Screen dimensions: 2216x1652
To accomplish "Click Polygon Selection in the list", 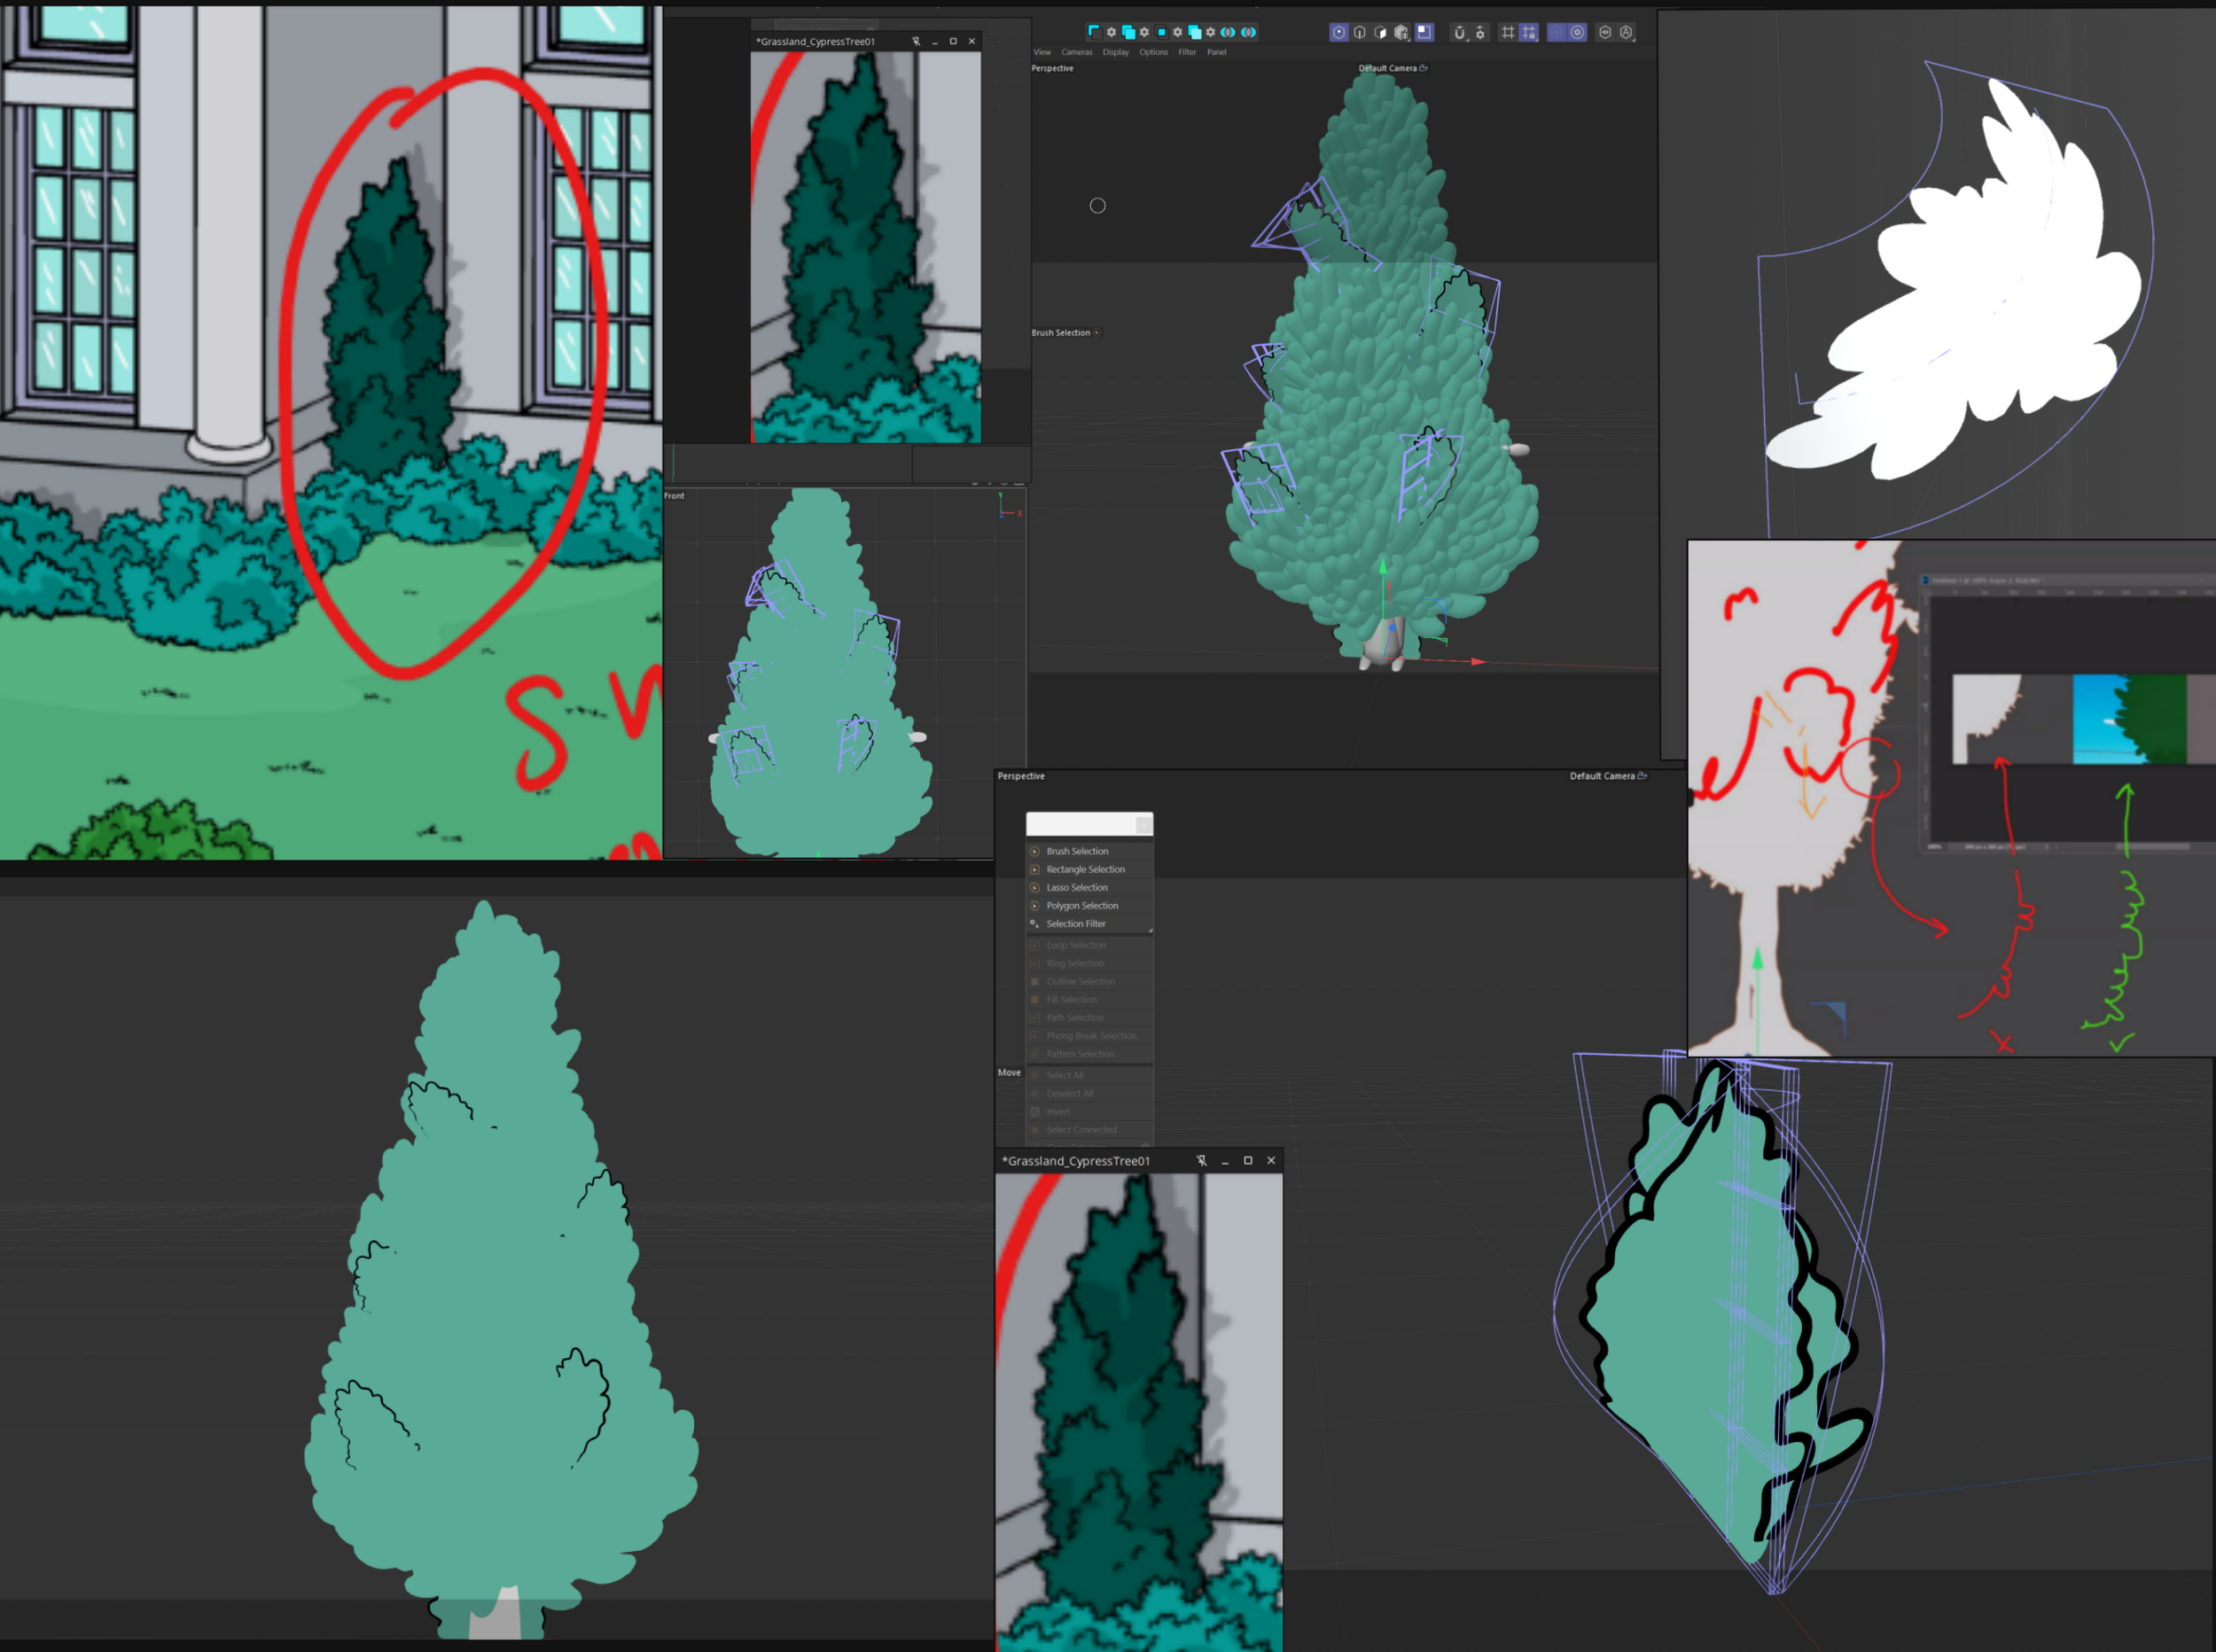I will coord(1082,906).
